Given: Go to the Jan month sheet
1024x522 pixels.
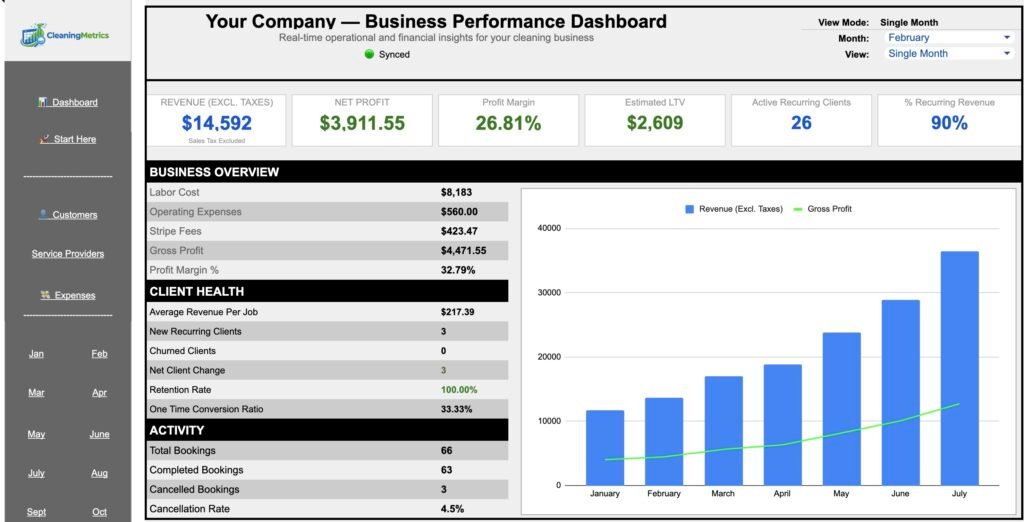Looking at the screenshot, I should tap(36, 354).
